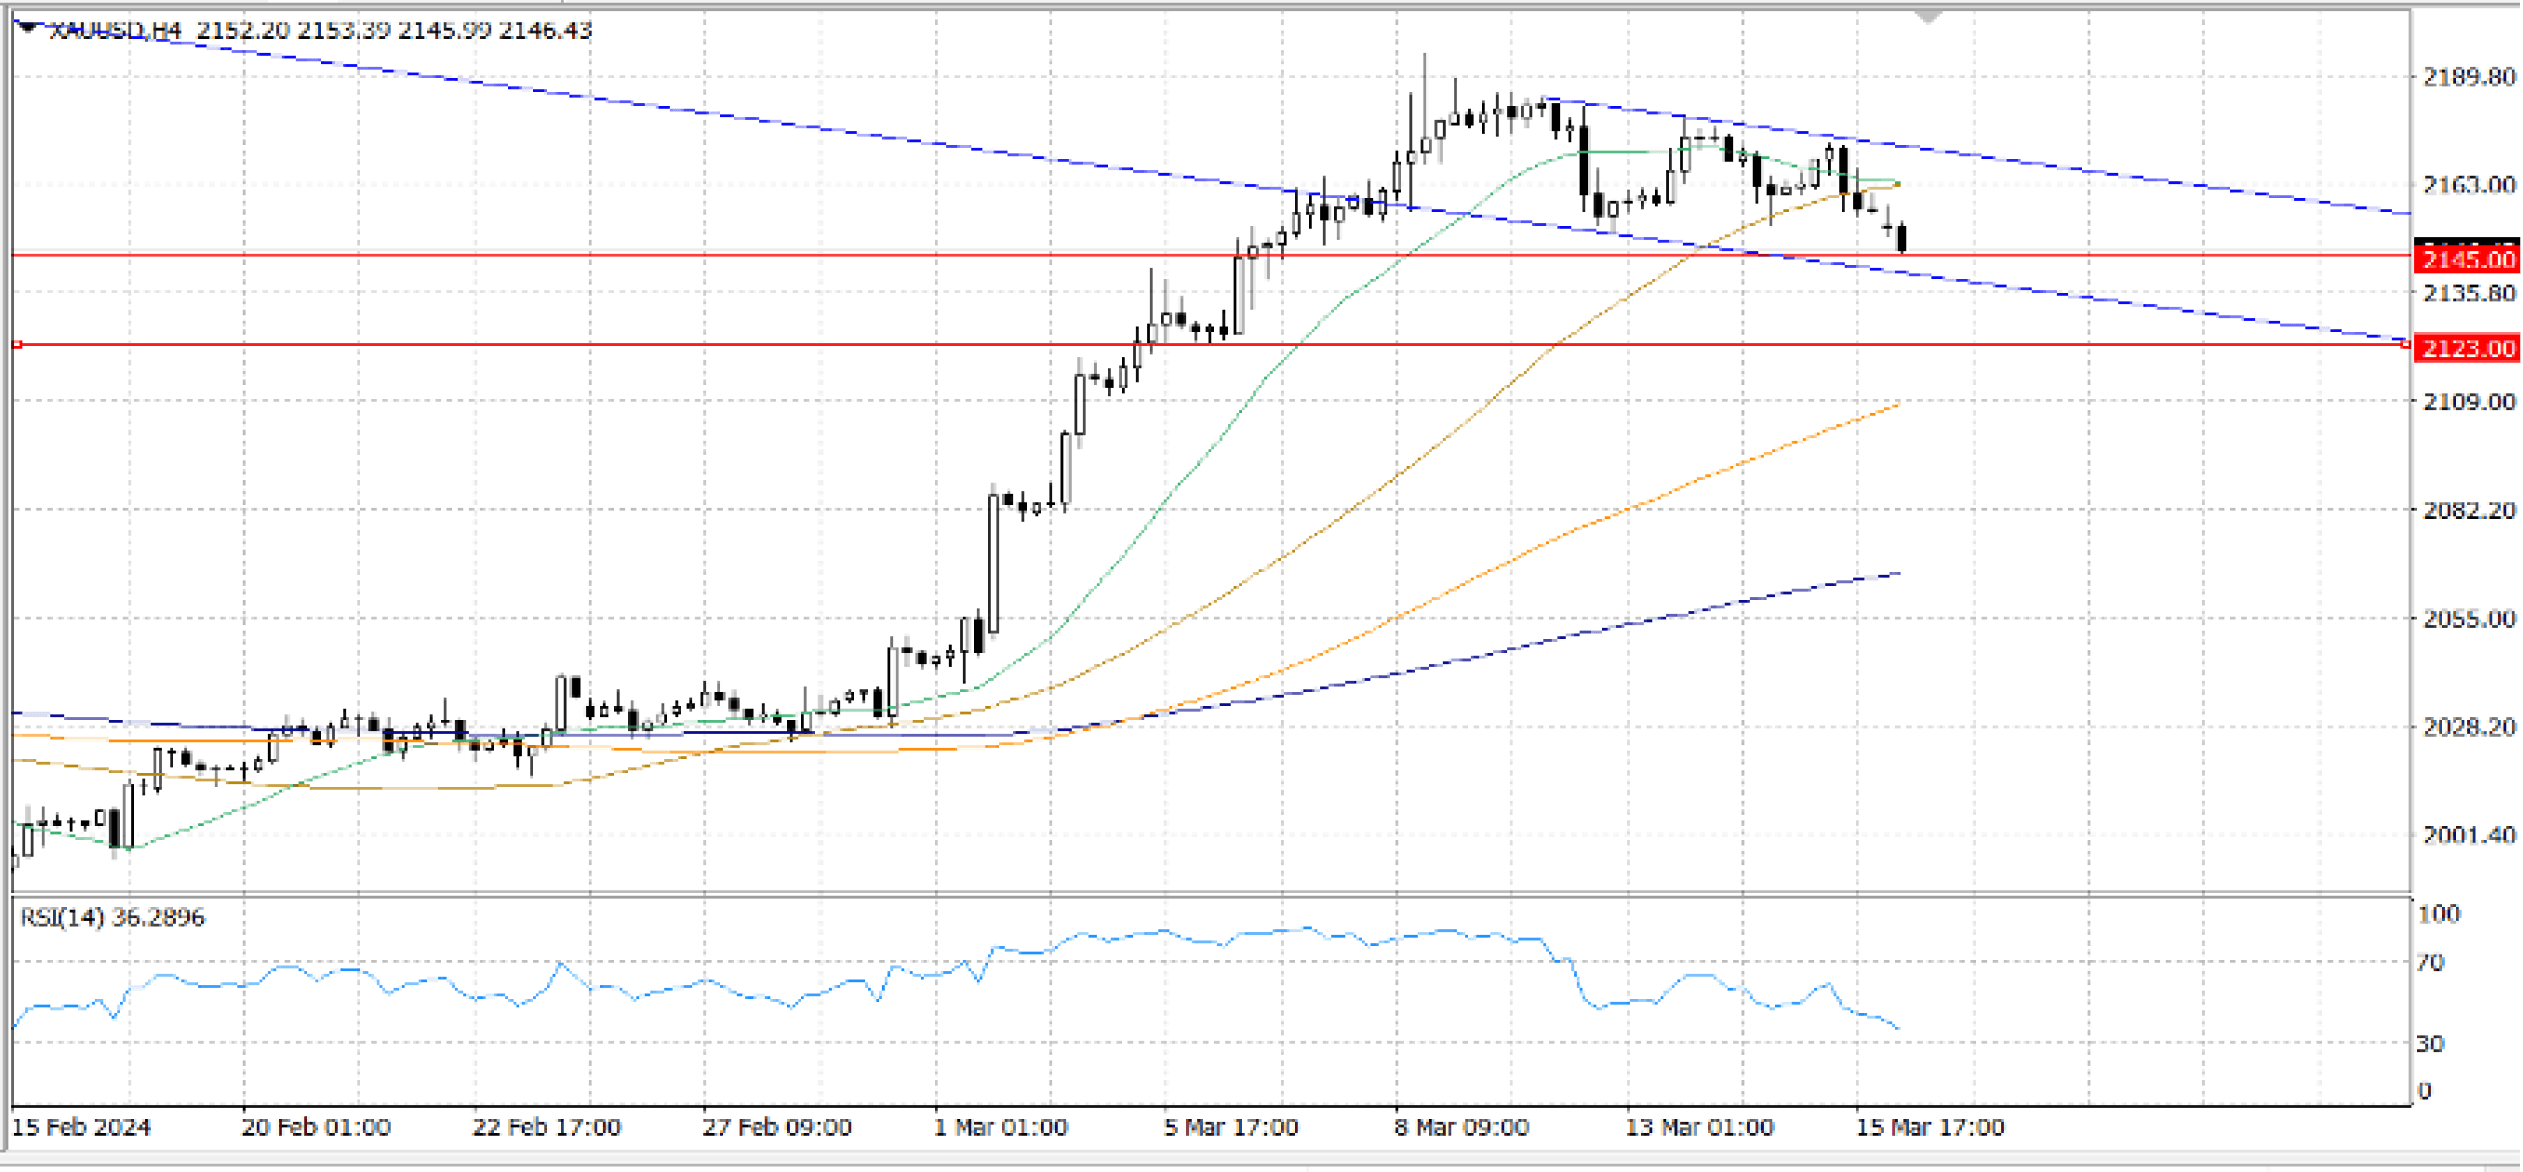Click the 2055.00 price scale label
This screenshot has height=1172, width=2523.
[x=2467, y=619]
